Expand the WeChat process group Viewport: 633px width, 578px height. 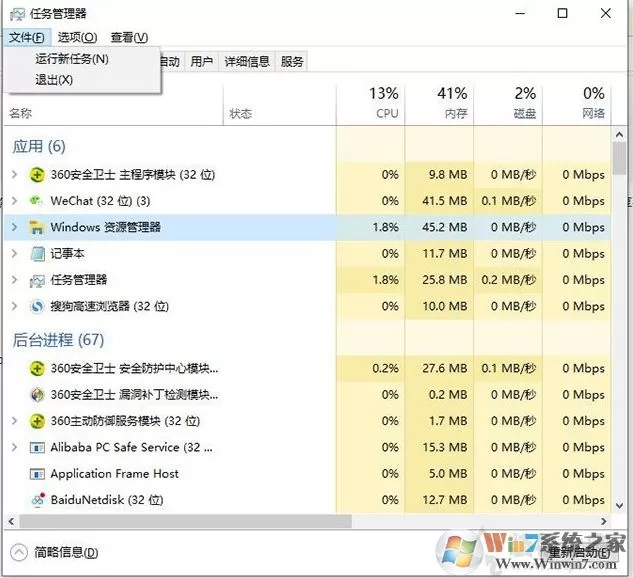click(15, 201)
